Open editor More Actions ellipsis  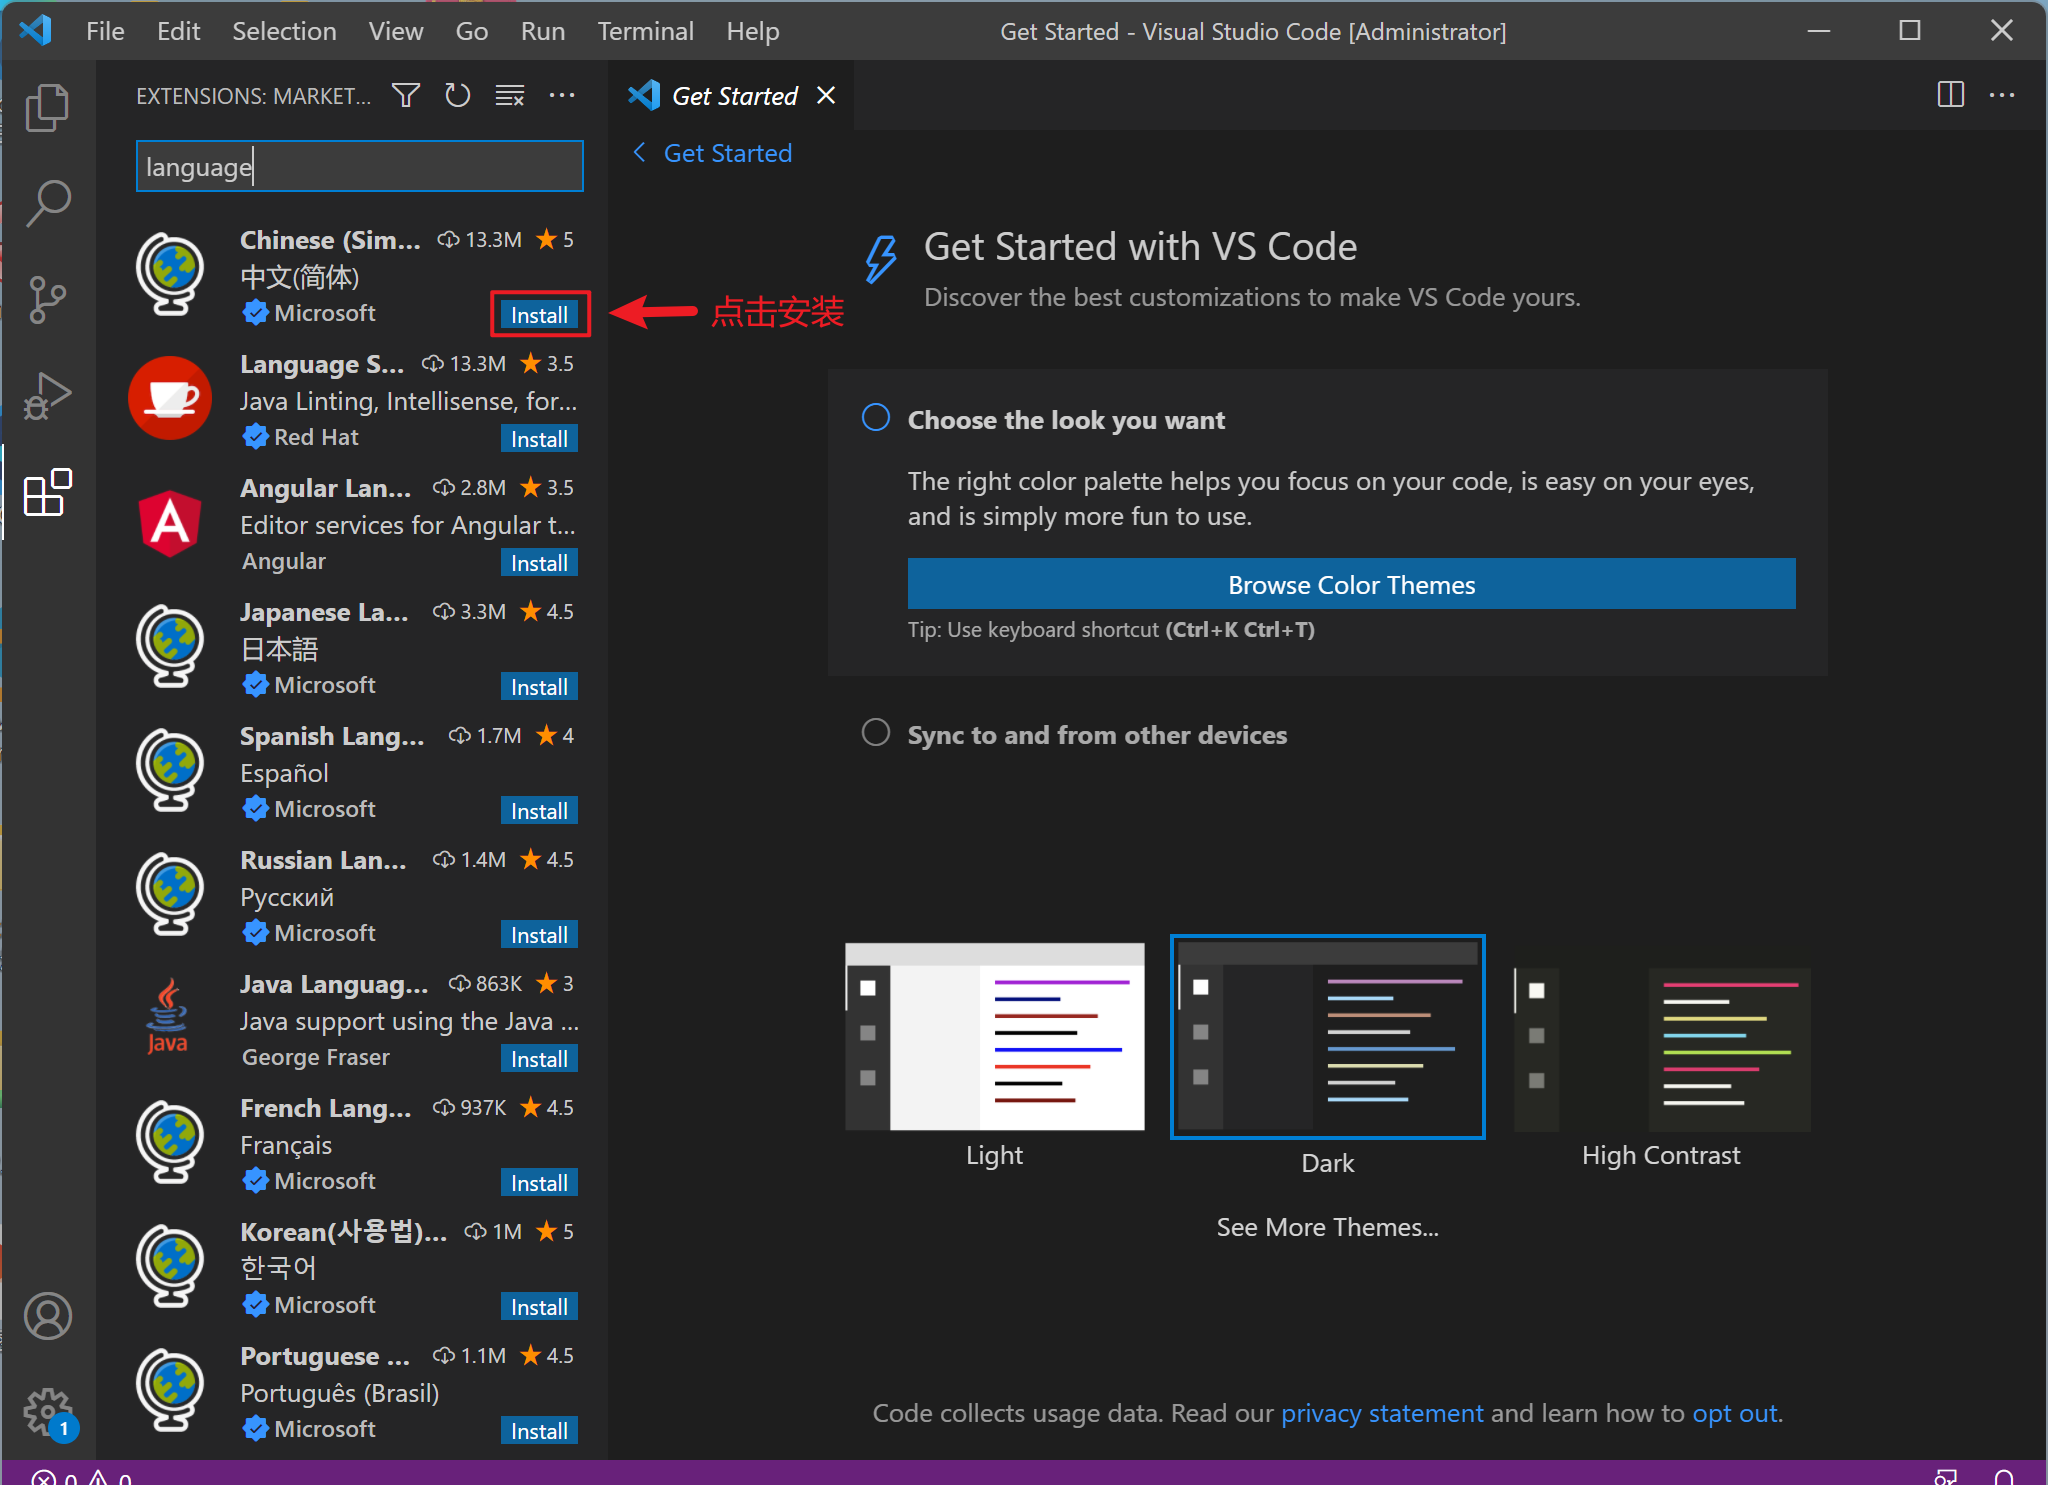pyautogui.click(x=2002, y=95)
